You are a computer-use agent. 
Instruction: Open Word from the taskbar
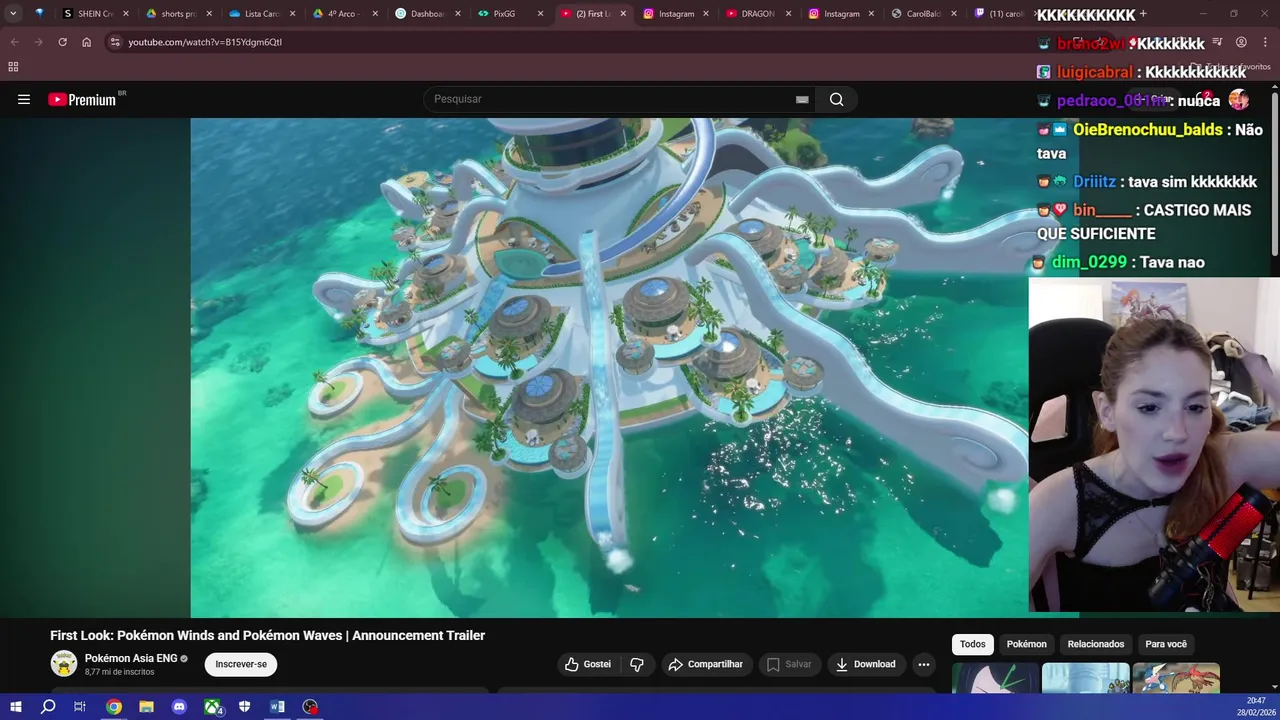coord(277,707)
